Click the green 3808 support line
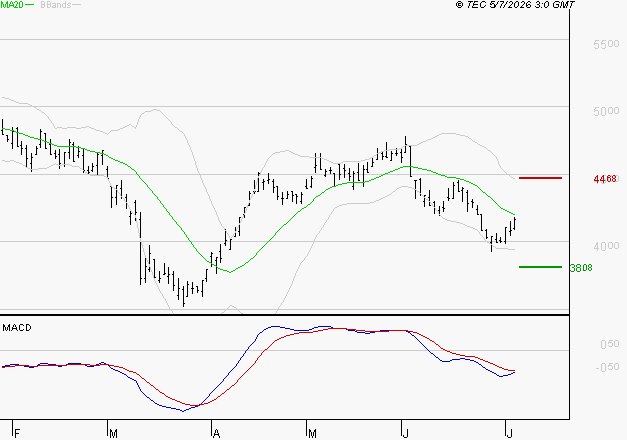This screenshot has height=440, width=627. 540,267
